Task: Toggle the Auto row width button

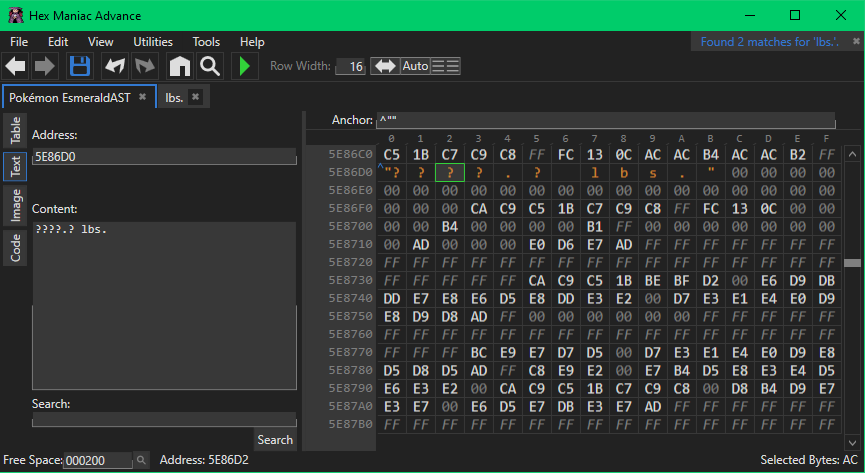Action: pos(415,66)
